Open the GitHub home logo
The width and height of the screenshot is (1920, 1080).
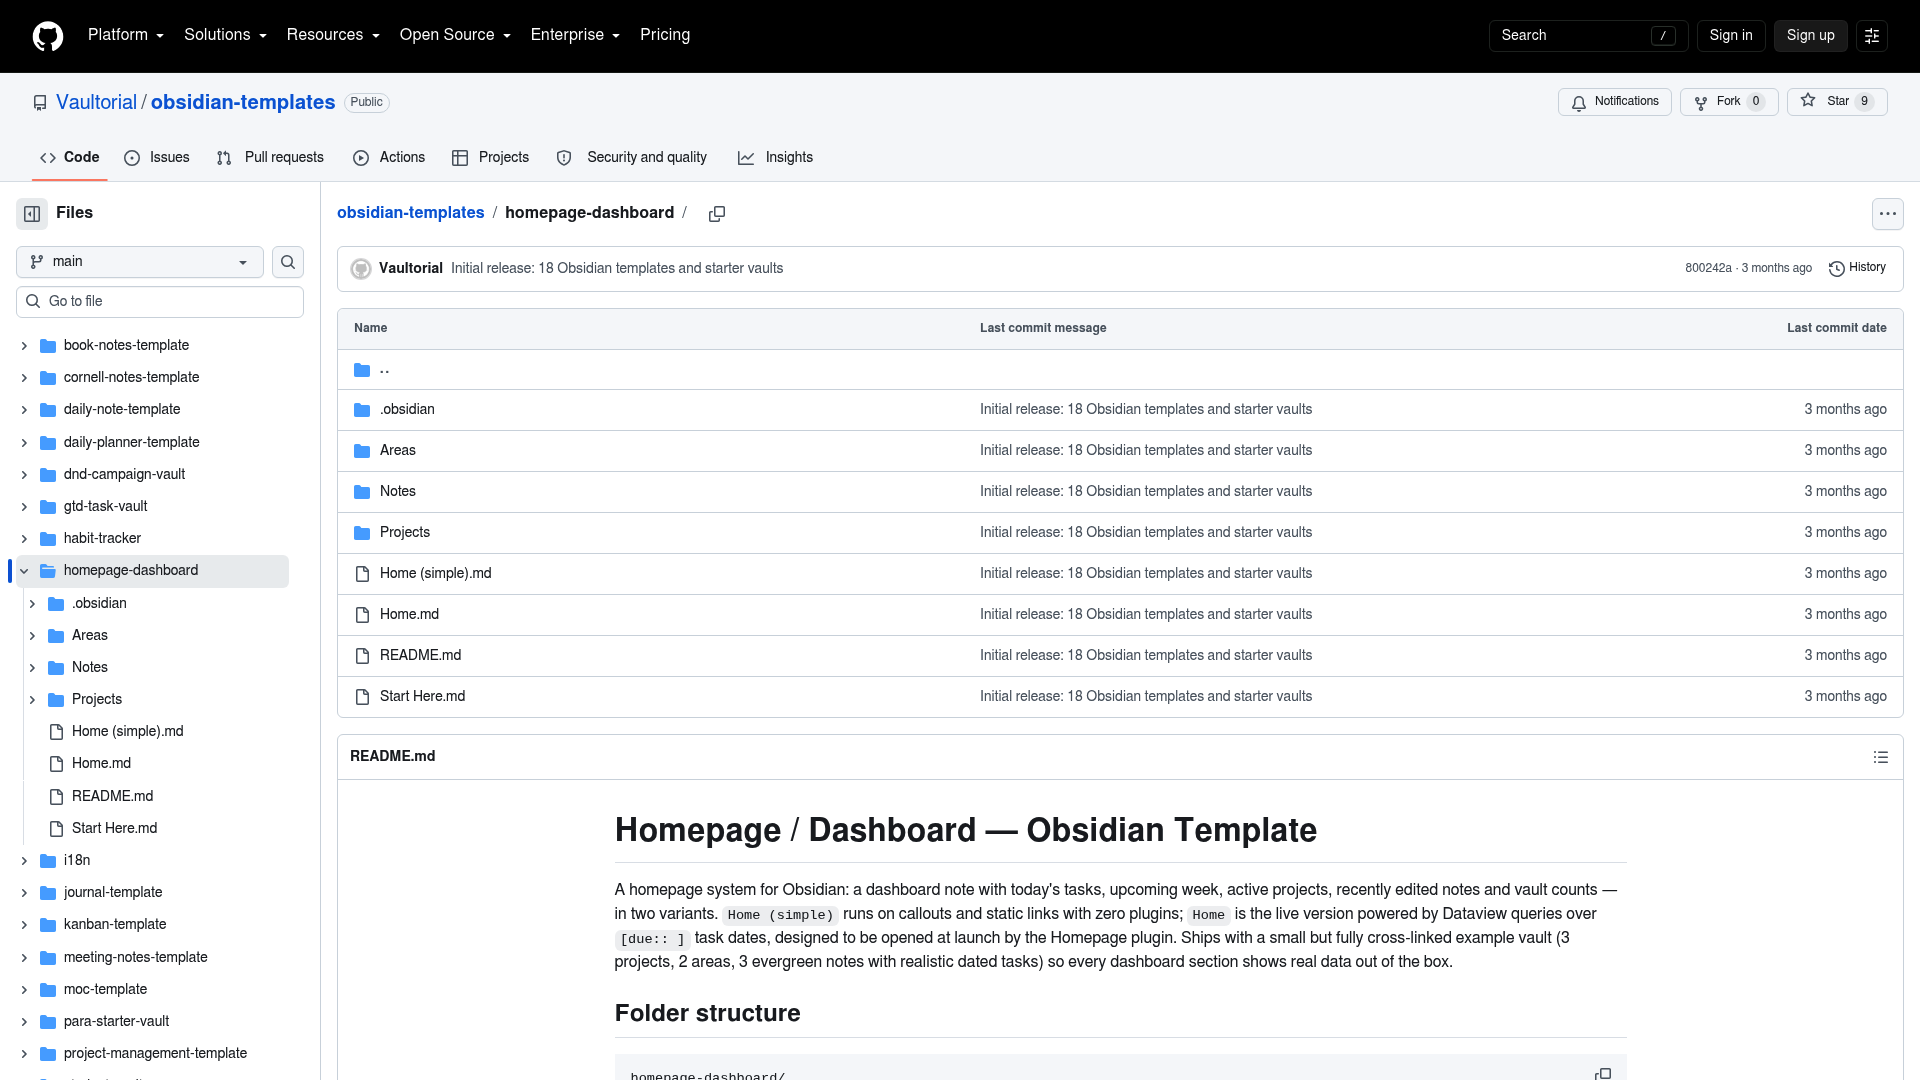click(48, 36)
